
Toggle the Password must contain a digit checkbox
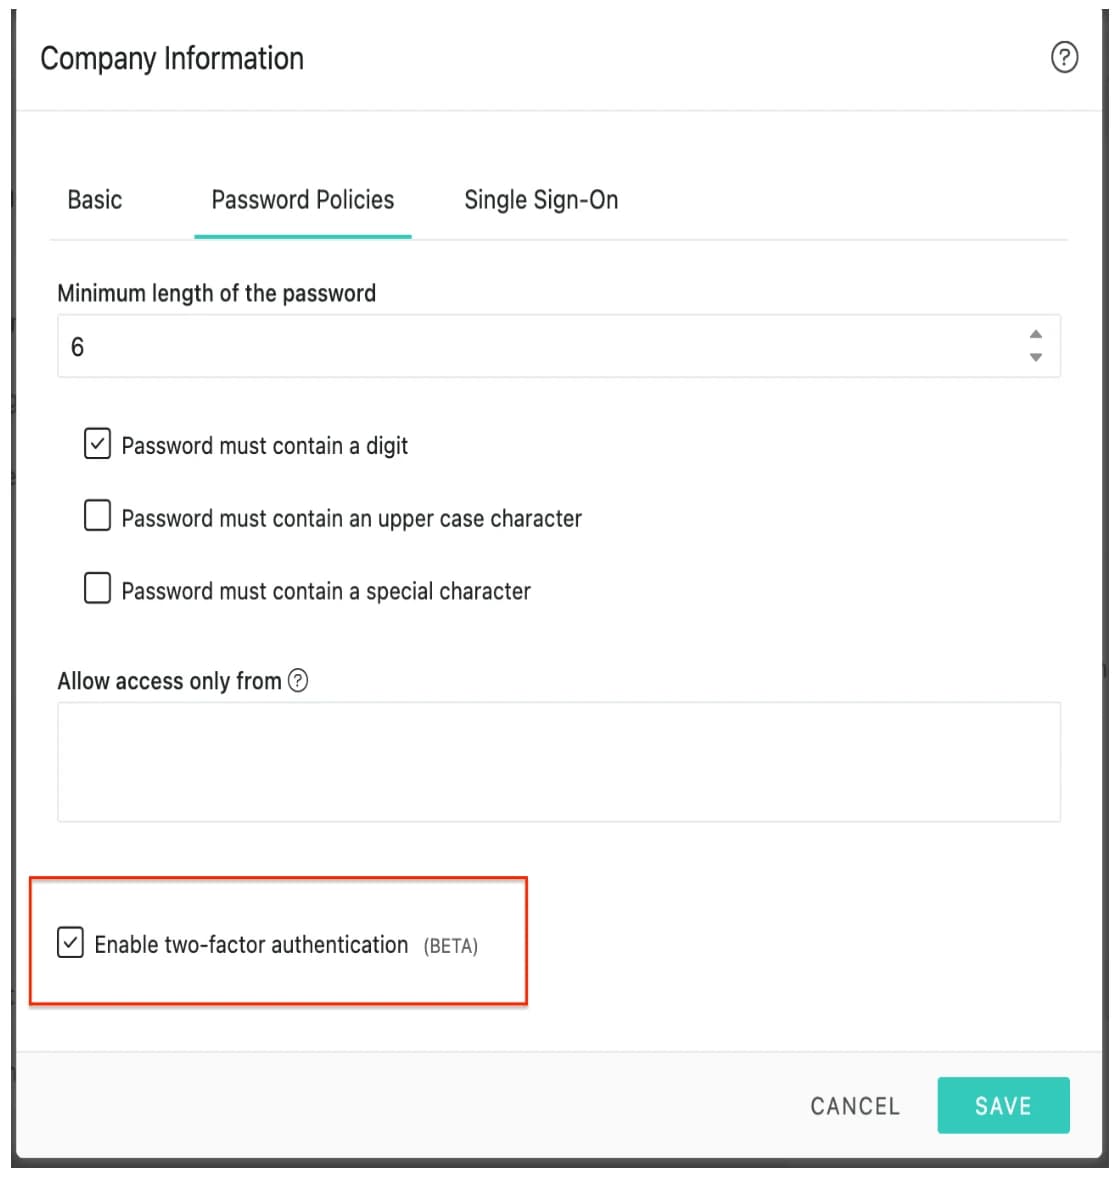pyautogui.click(x=97, y=443)
